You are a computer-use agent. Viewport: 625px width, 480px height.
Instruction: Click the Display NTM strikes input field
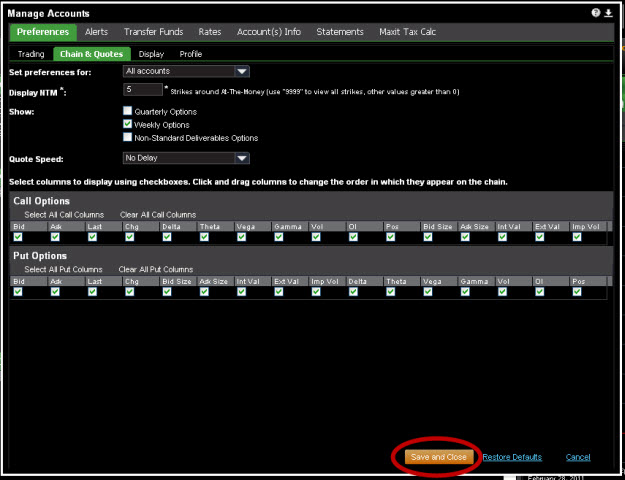[143, 90]
